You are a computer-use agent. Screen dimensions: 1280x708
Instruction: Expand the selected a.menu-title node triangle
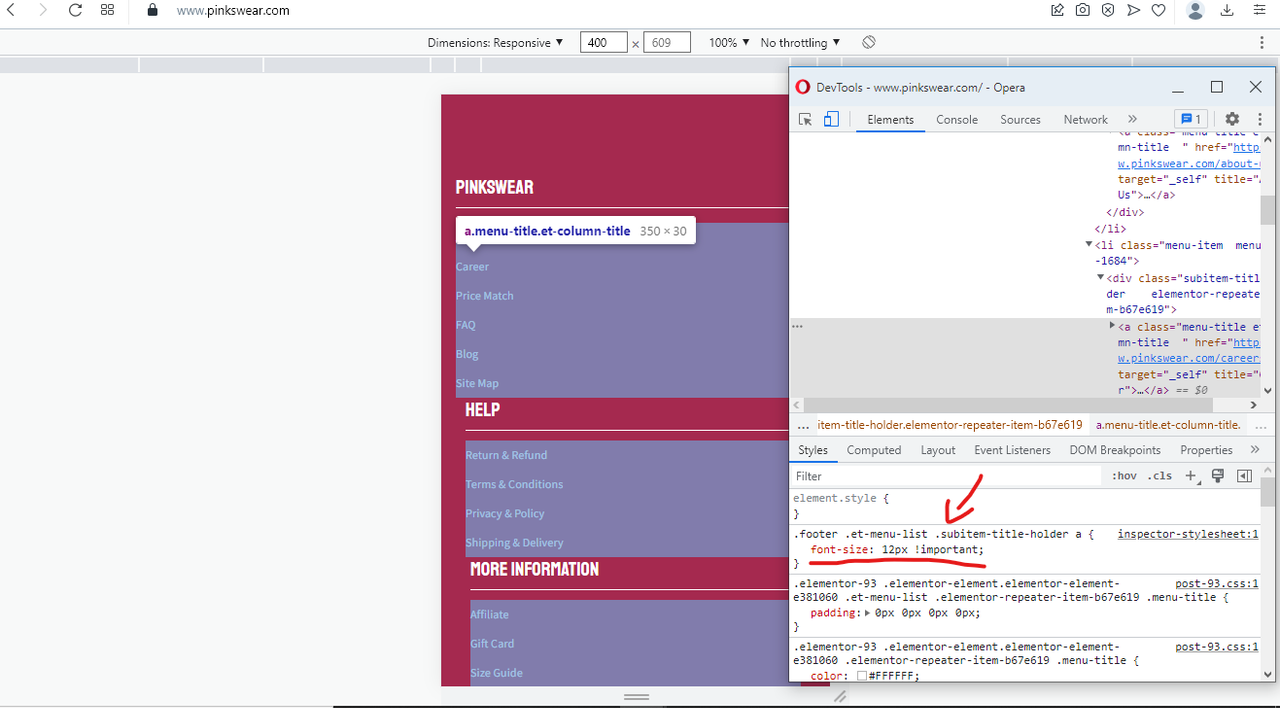[1112, 326]
